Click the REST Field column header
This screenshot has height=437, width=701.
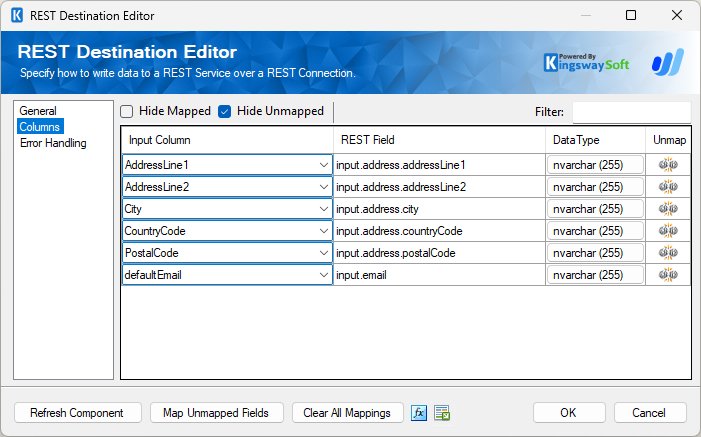point(439,140)
